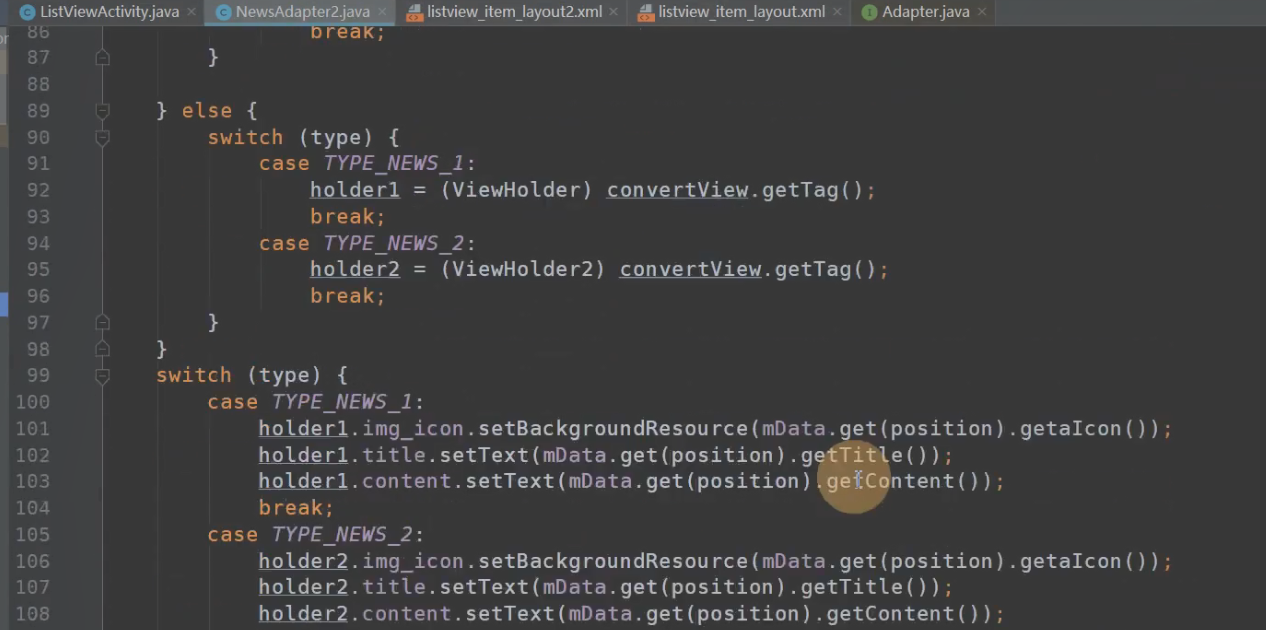
Task: Collapse the code block ending at line 87
Action: click(102, 58)
